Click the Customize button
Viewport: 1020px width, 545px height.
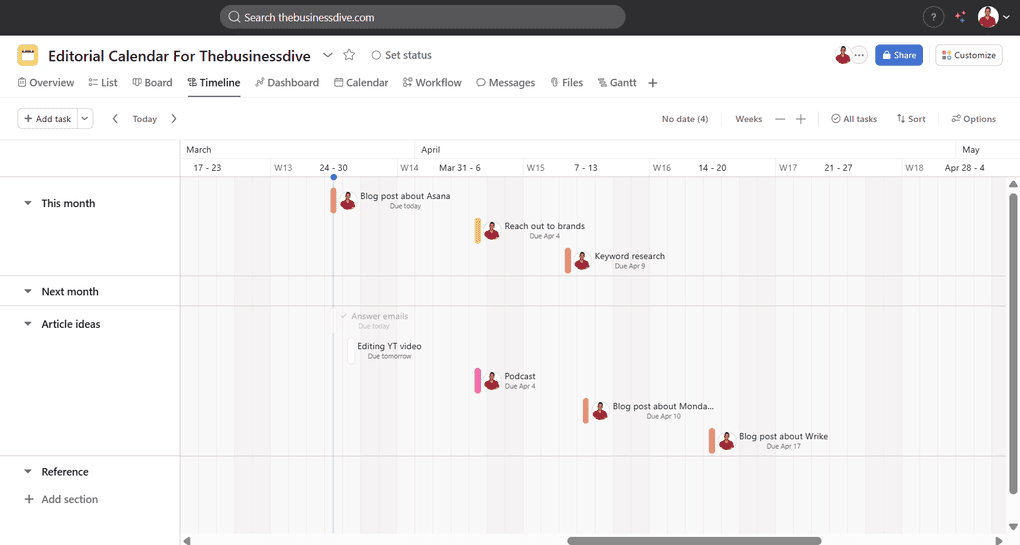969,55
